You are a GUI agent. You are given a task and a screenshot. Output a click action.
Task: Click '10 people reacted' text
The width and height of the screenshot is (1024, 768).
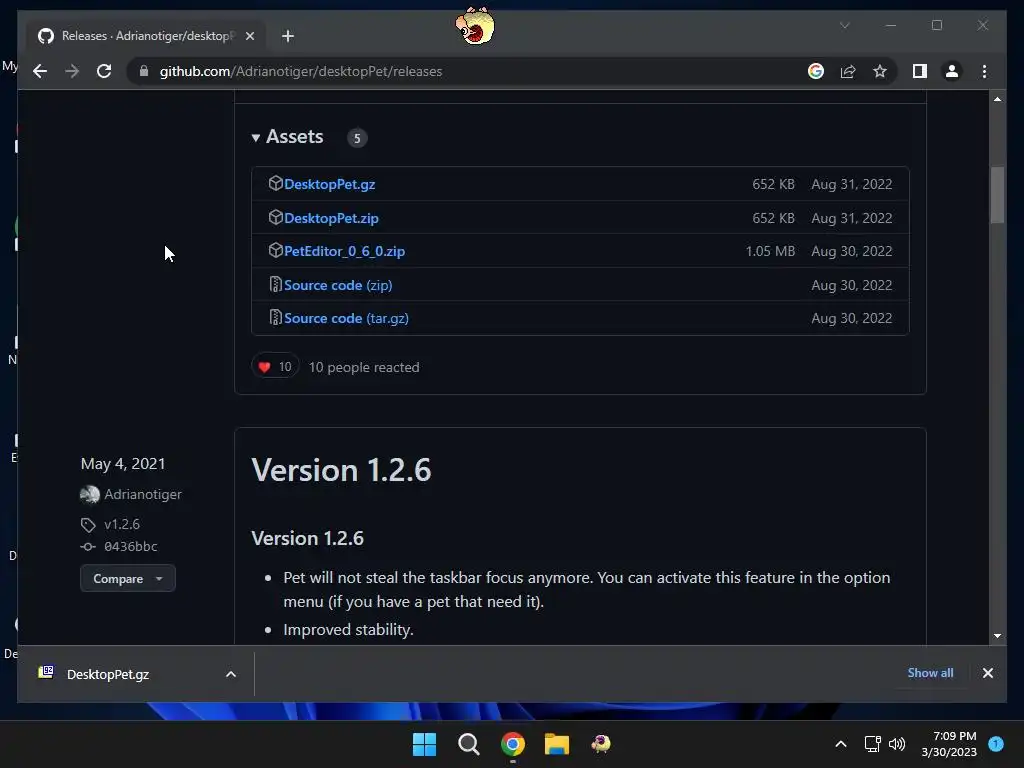click(364, 367)
